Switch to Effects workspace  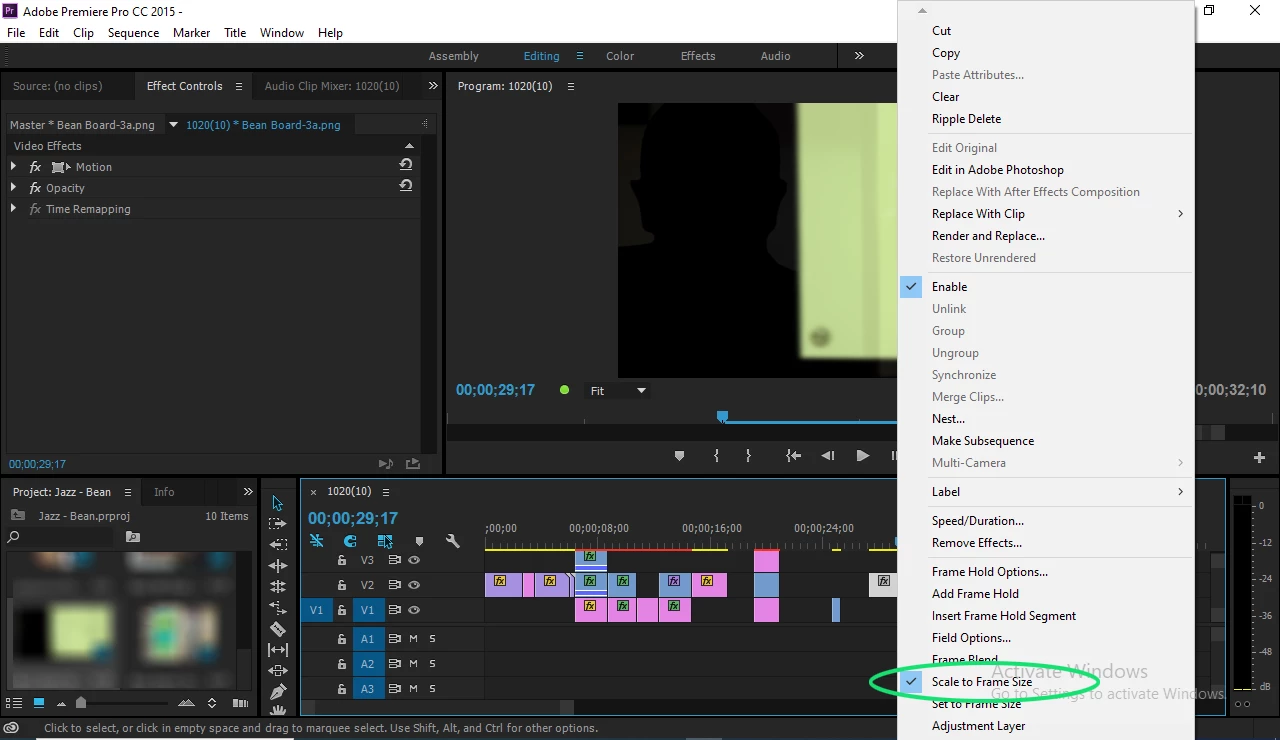(698, 56)
